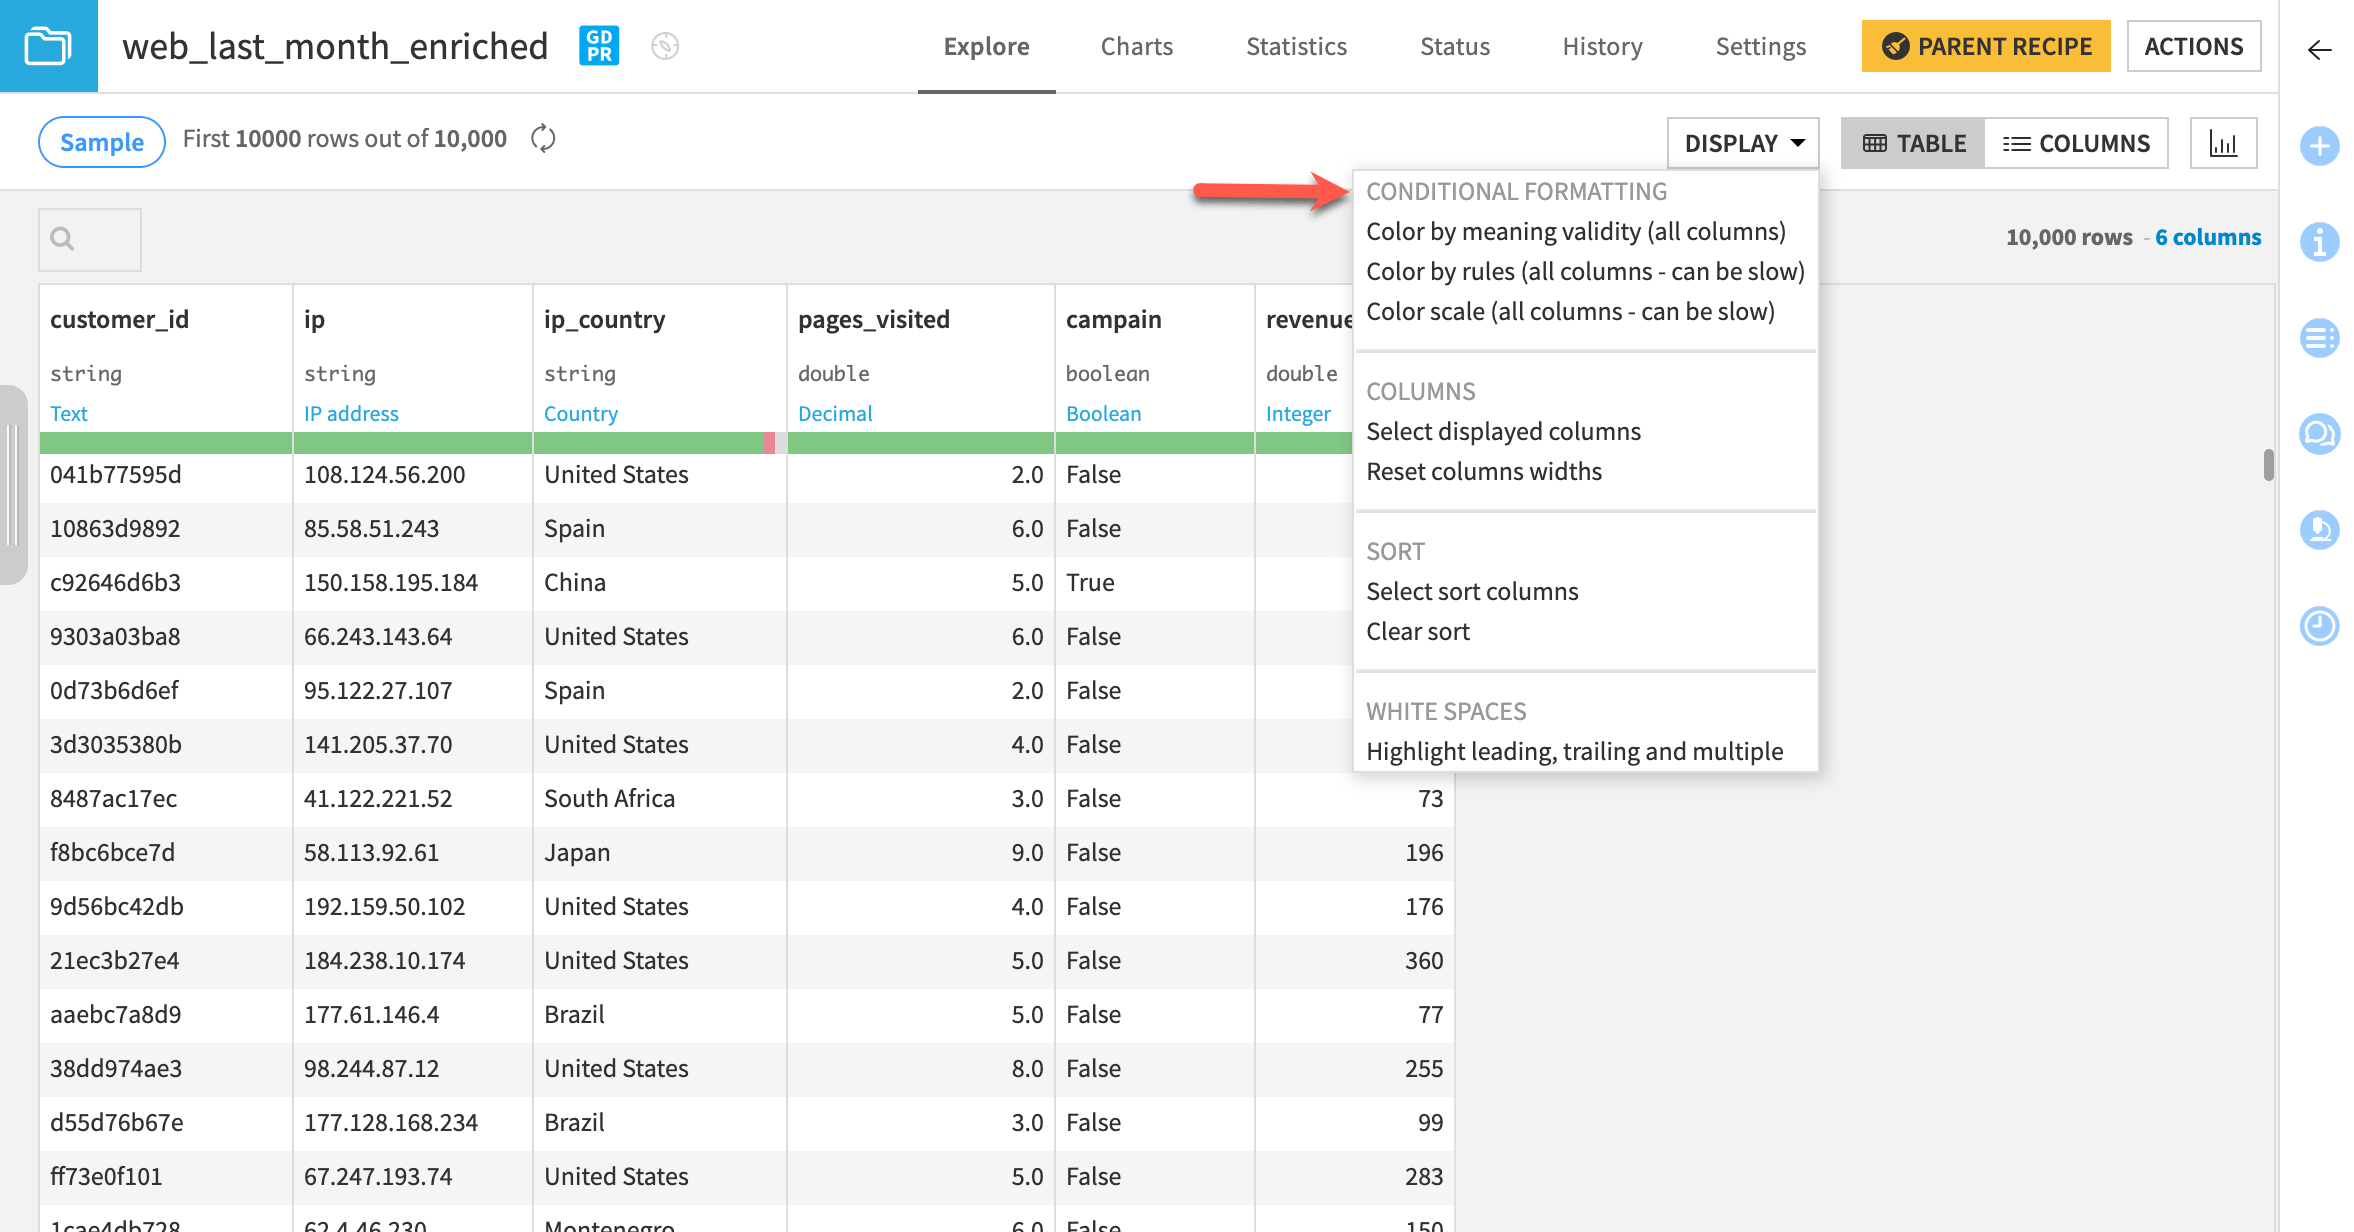Switch to COLUMNS view
Viewport: 2354px width, 1232px height.
[2076, 143]
